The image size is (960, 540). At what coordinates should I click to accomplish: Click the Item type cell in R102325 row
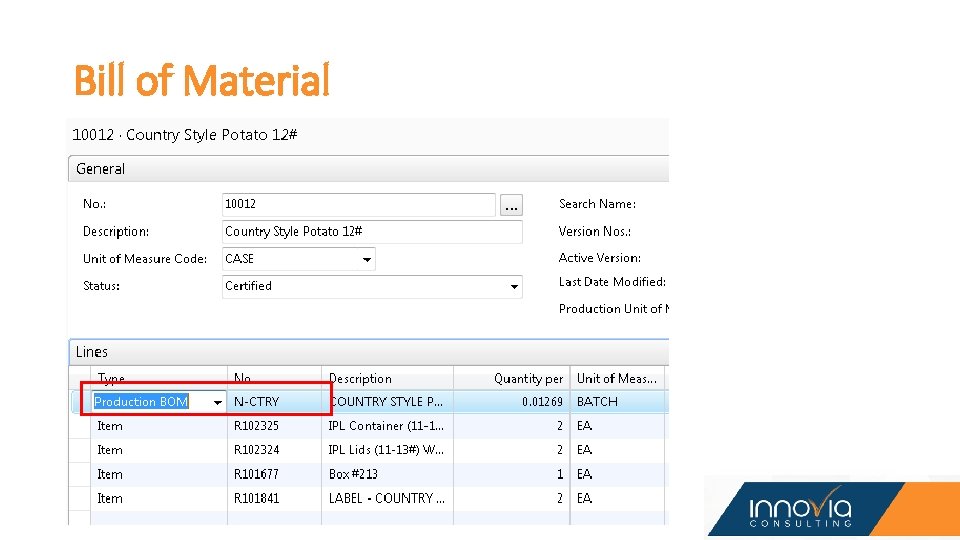click(159, 426)
